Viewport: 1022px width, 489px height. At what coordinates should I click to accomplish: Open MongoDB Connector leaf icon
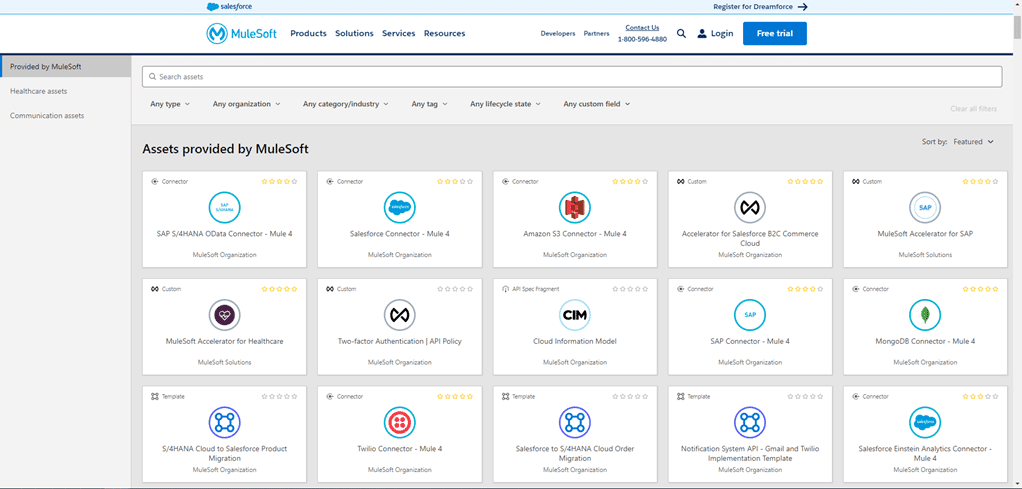pyautogui.click(x=925, y=316)
